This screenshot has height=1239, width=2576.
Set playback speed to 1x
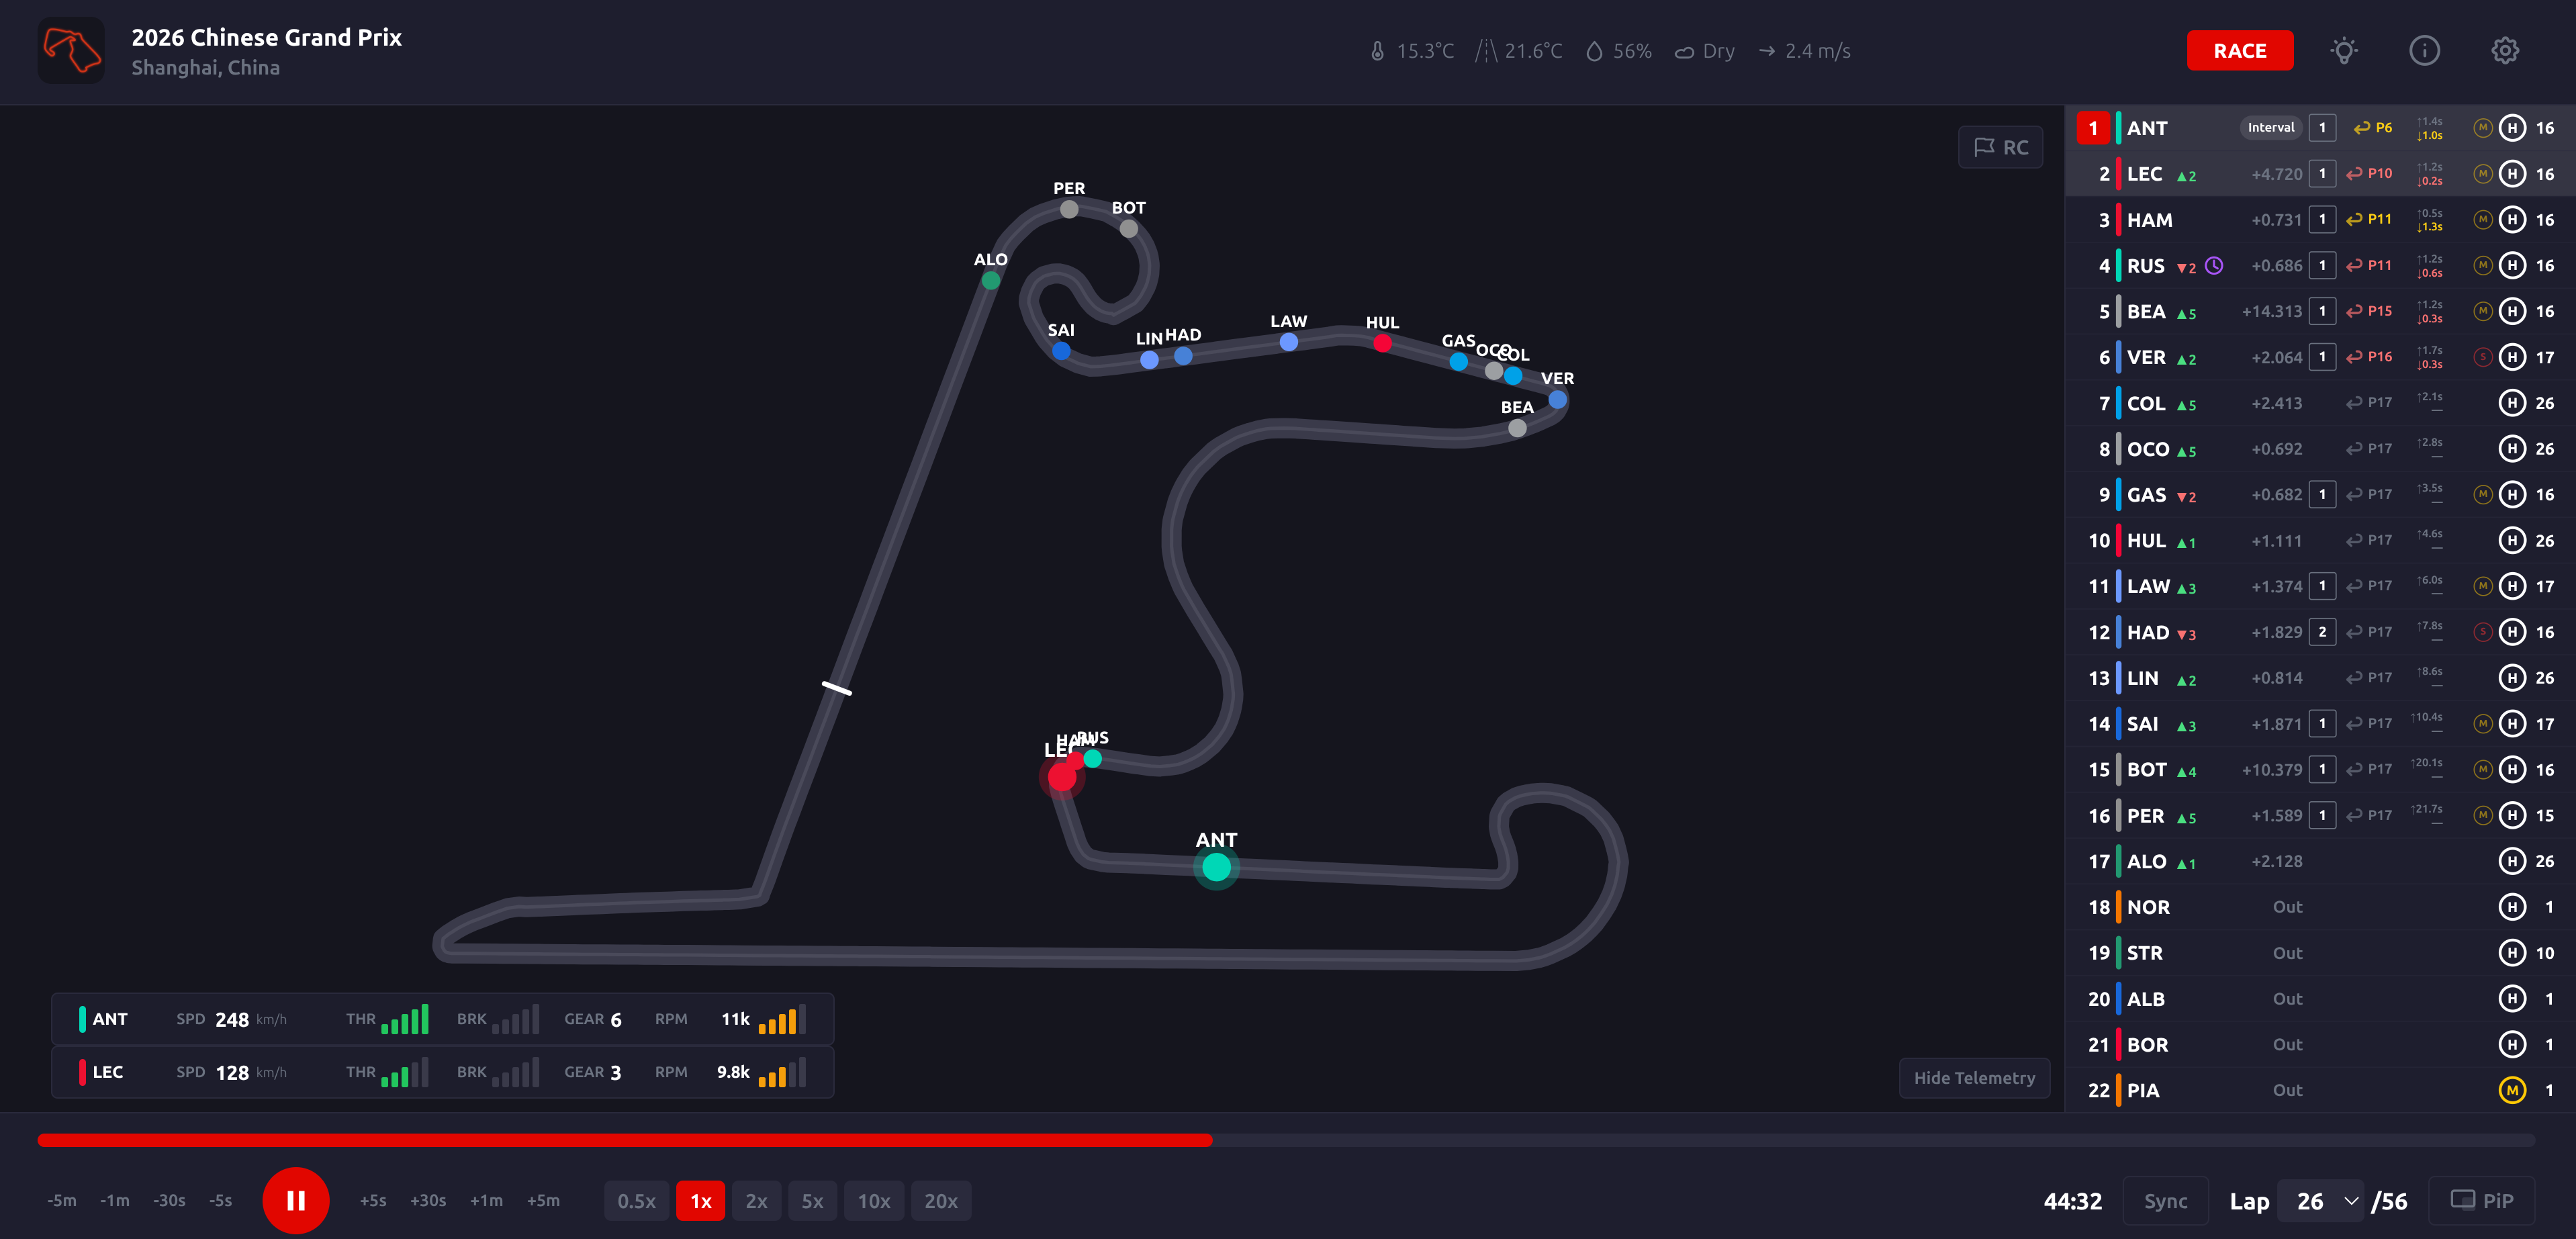[x=700, y=1201]
